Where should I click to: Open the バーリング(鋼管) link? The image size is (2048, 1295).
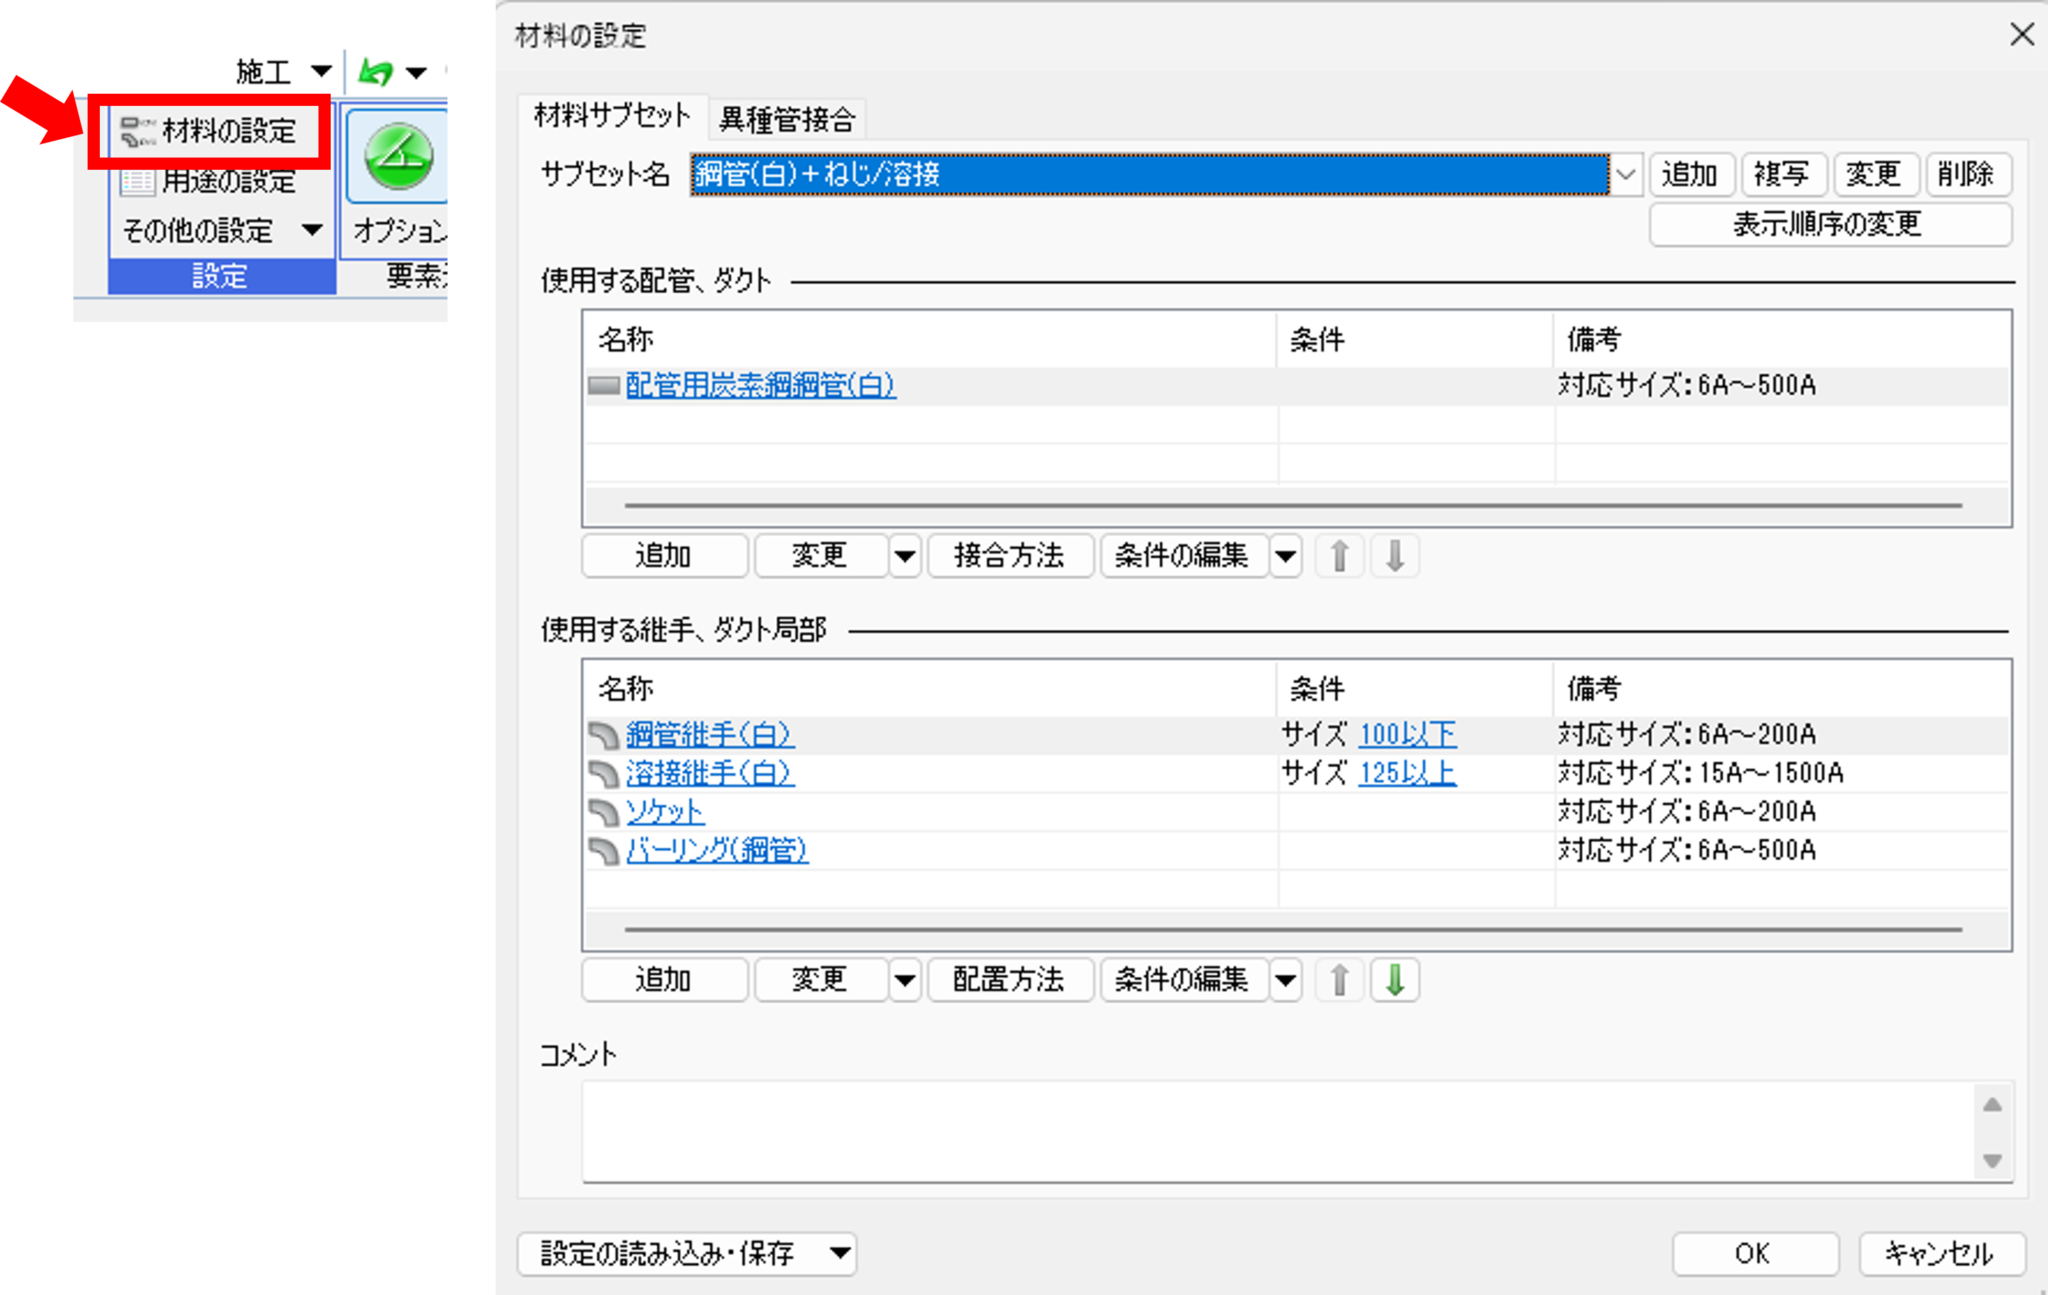(717, 850)
